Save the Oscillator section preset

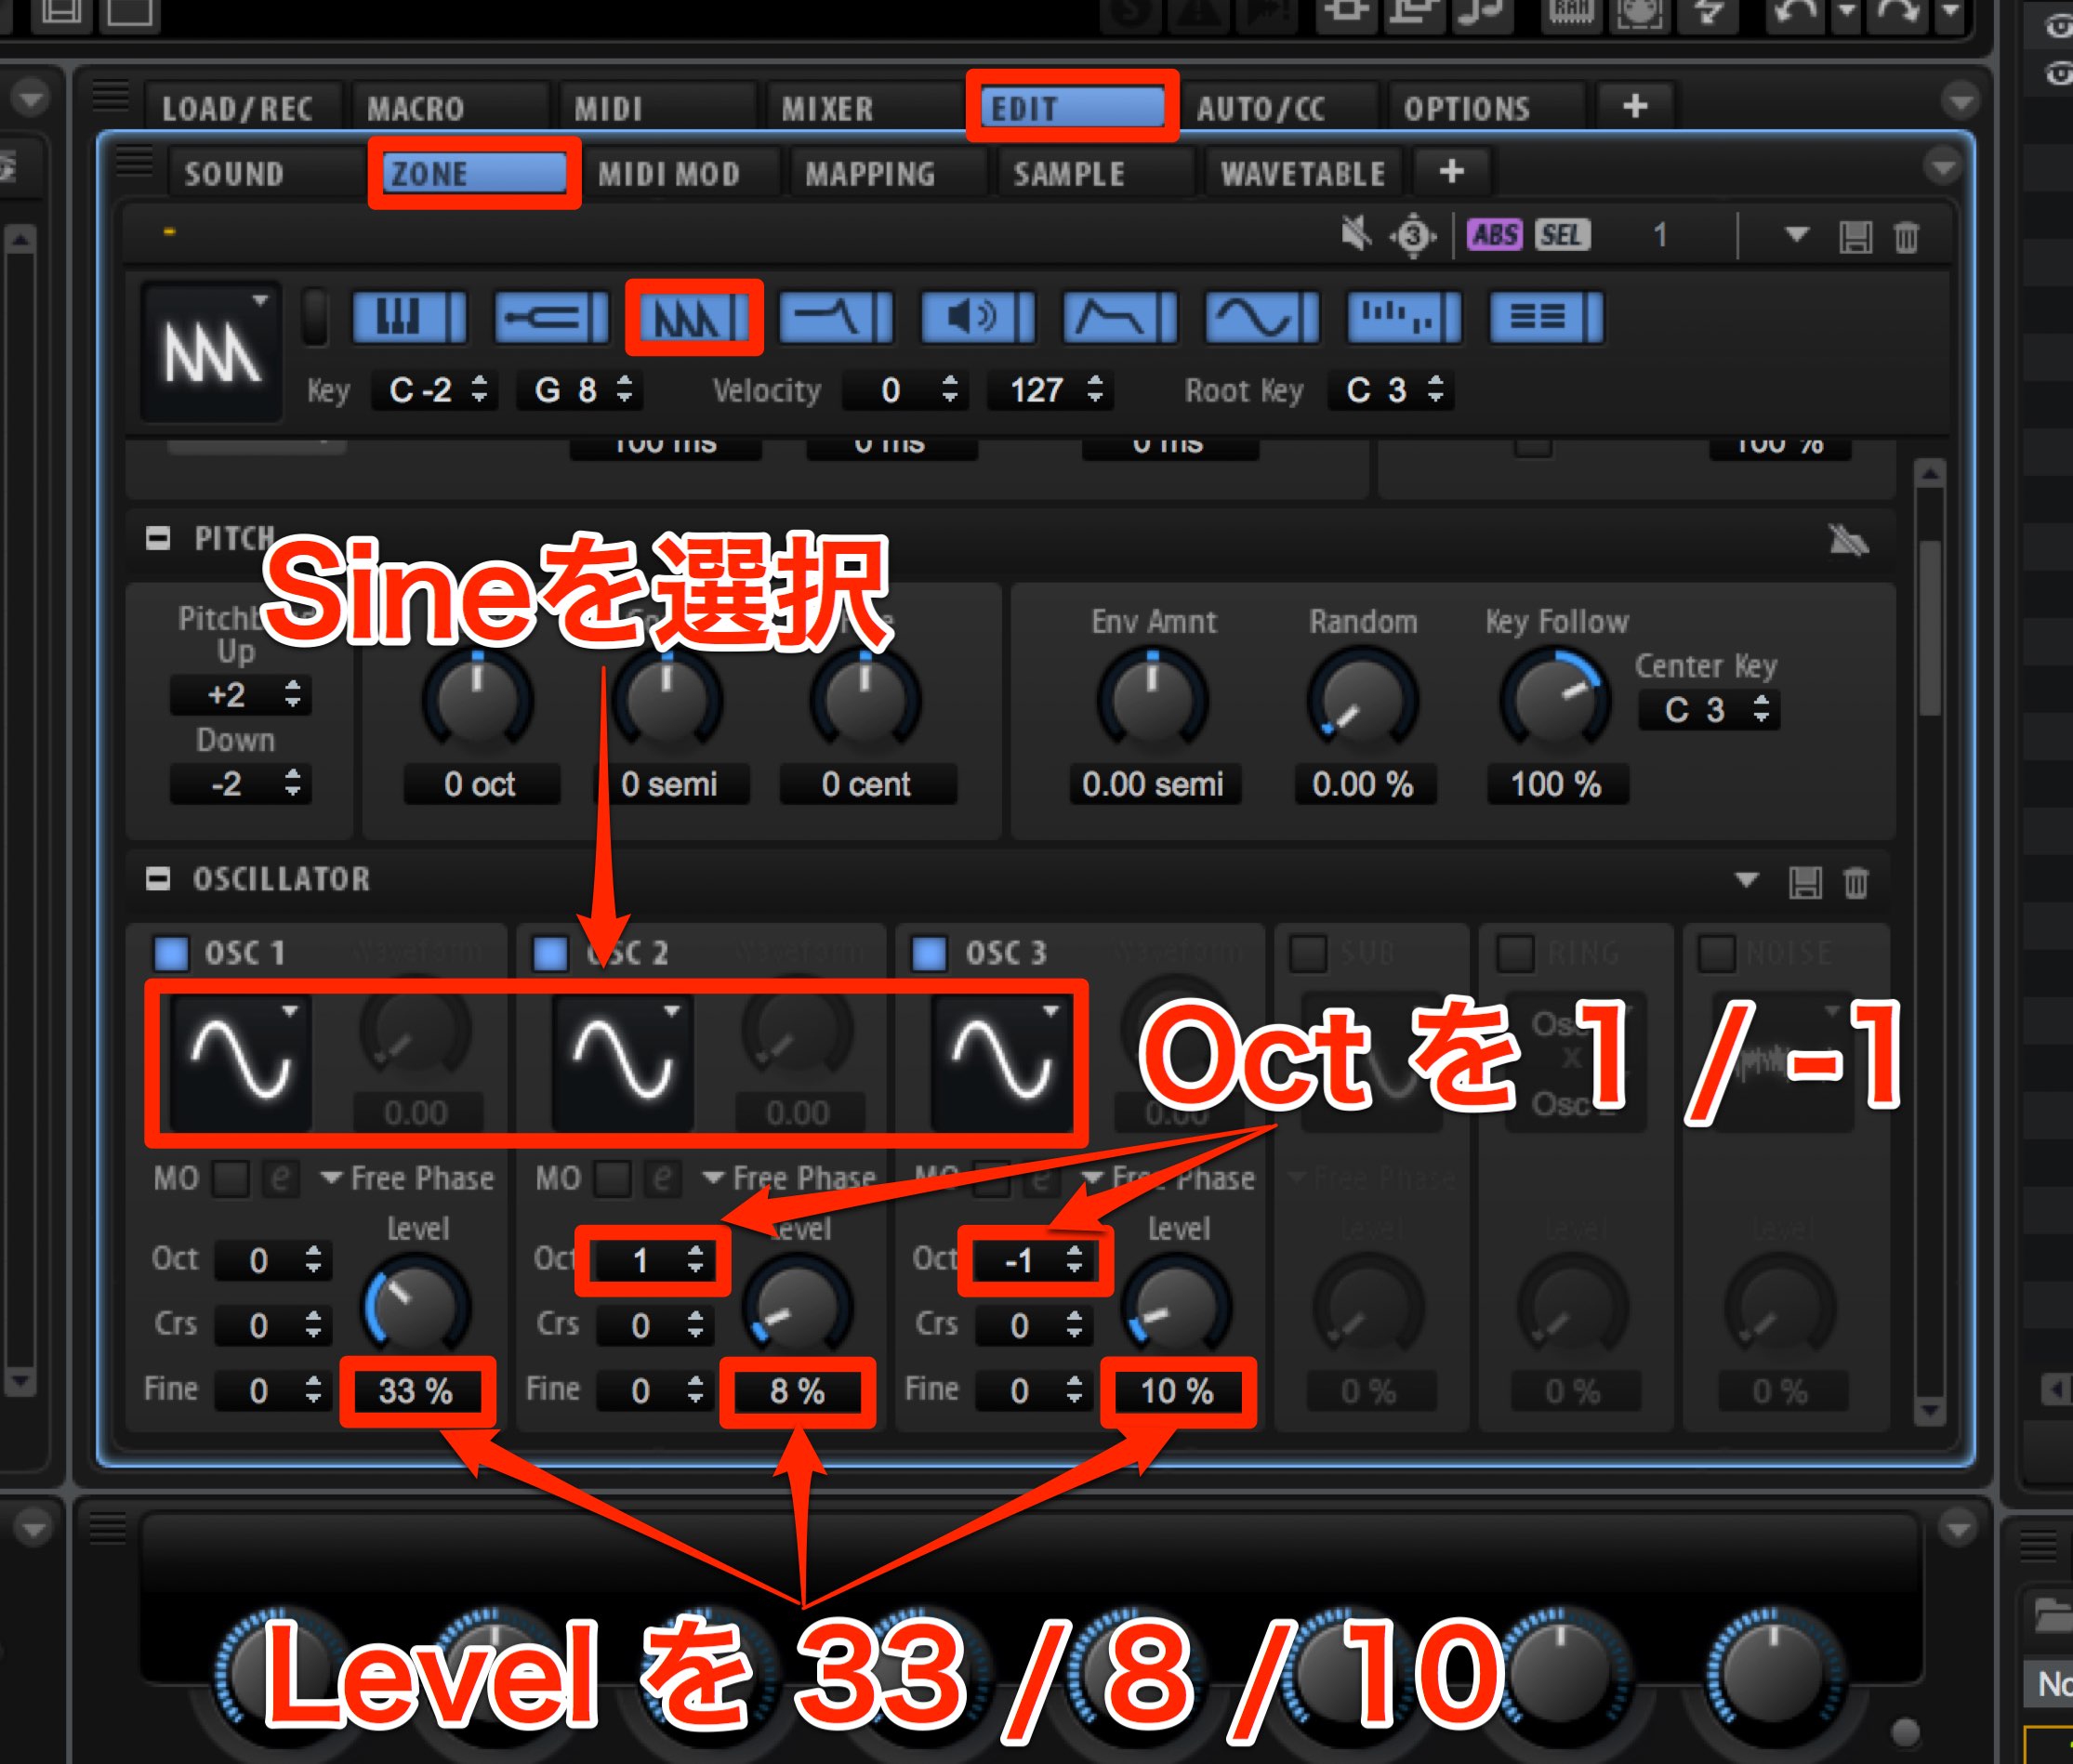[1805, 882]
